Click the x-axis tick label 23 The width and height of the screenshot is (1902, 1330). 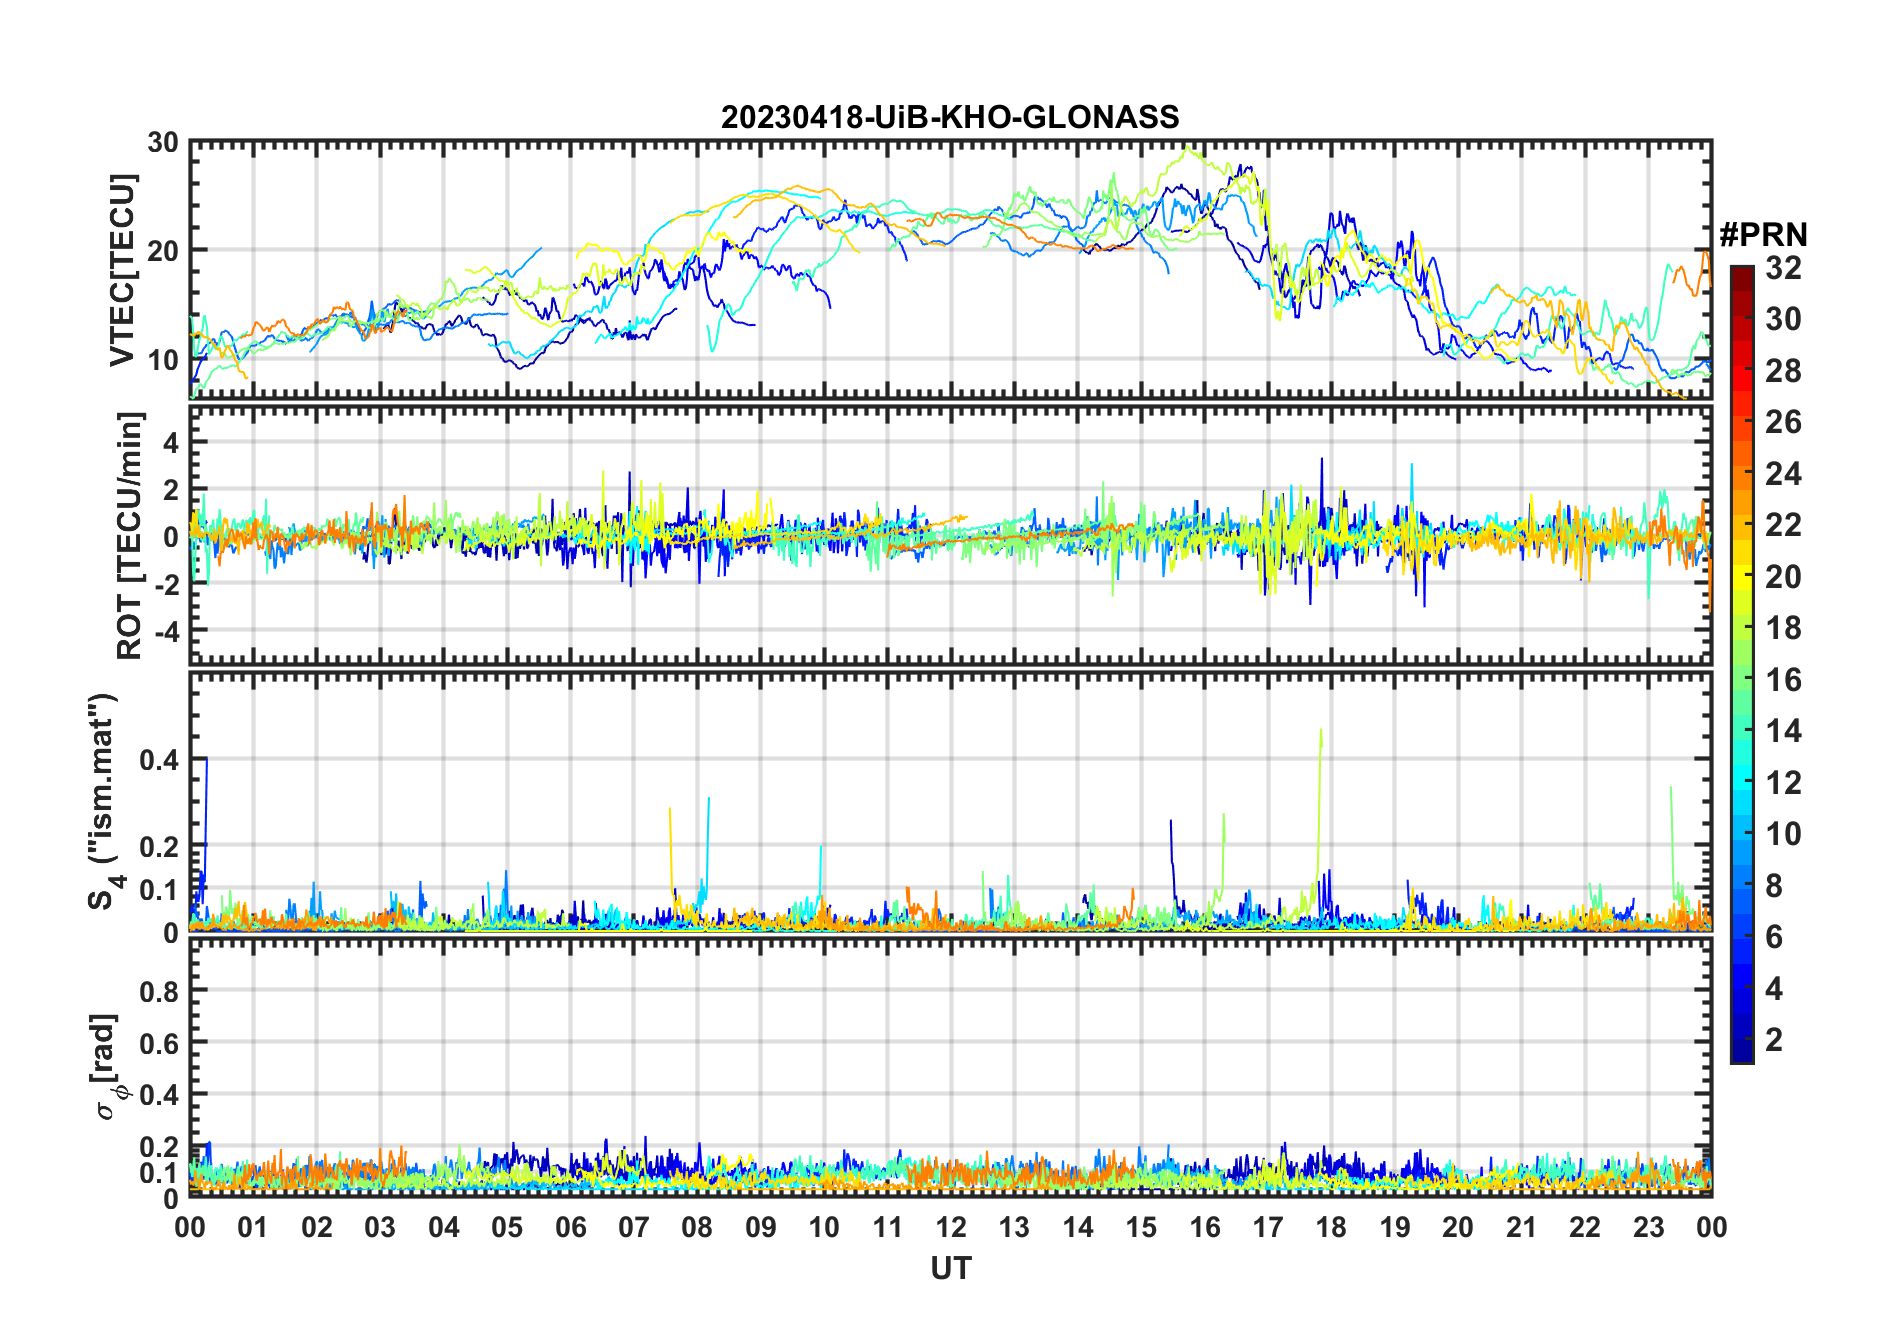pos(1648,1227)
